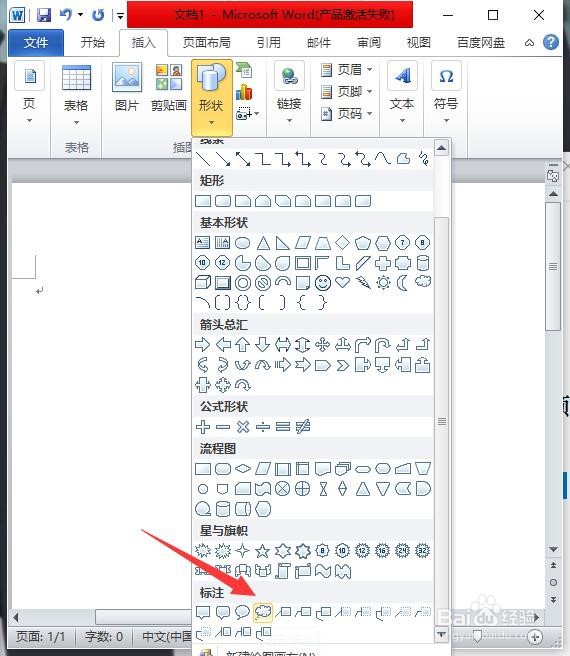Choose the moon shape
The image size is (570, 656).
click(x=403, y=283)
